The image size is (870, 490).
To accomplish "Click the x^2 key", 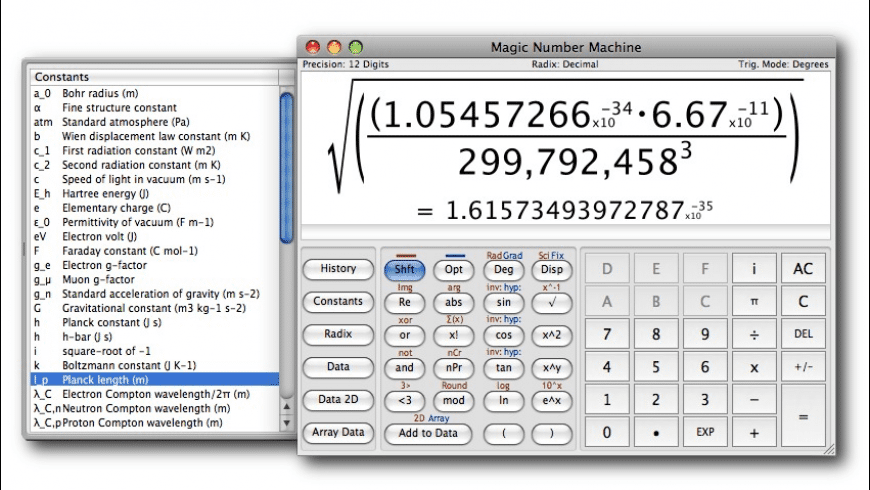I will [x=552, y=335].
